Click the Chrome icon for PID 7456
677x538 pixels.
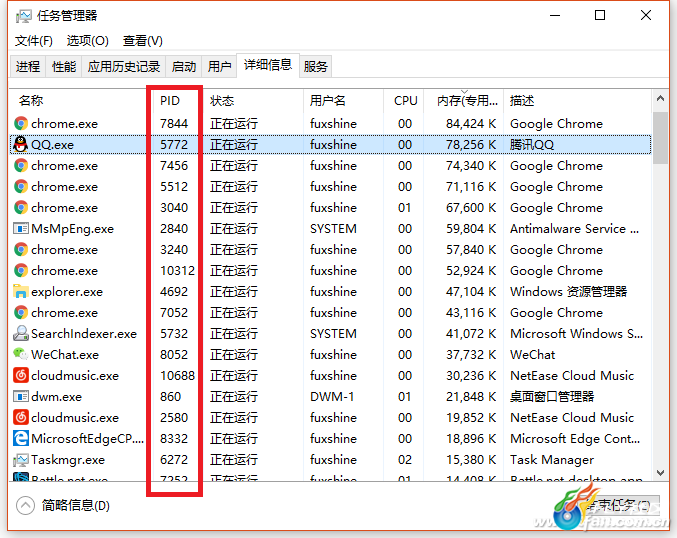pyautogui.click(x=21, y=165)
